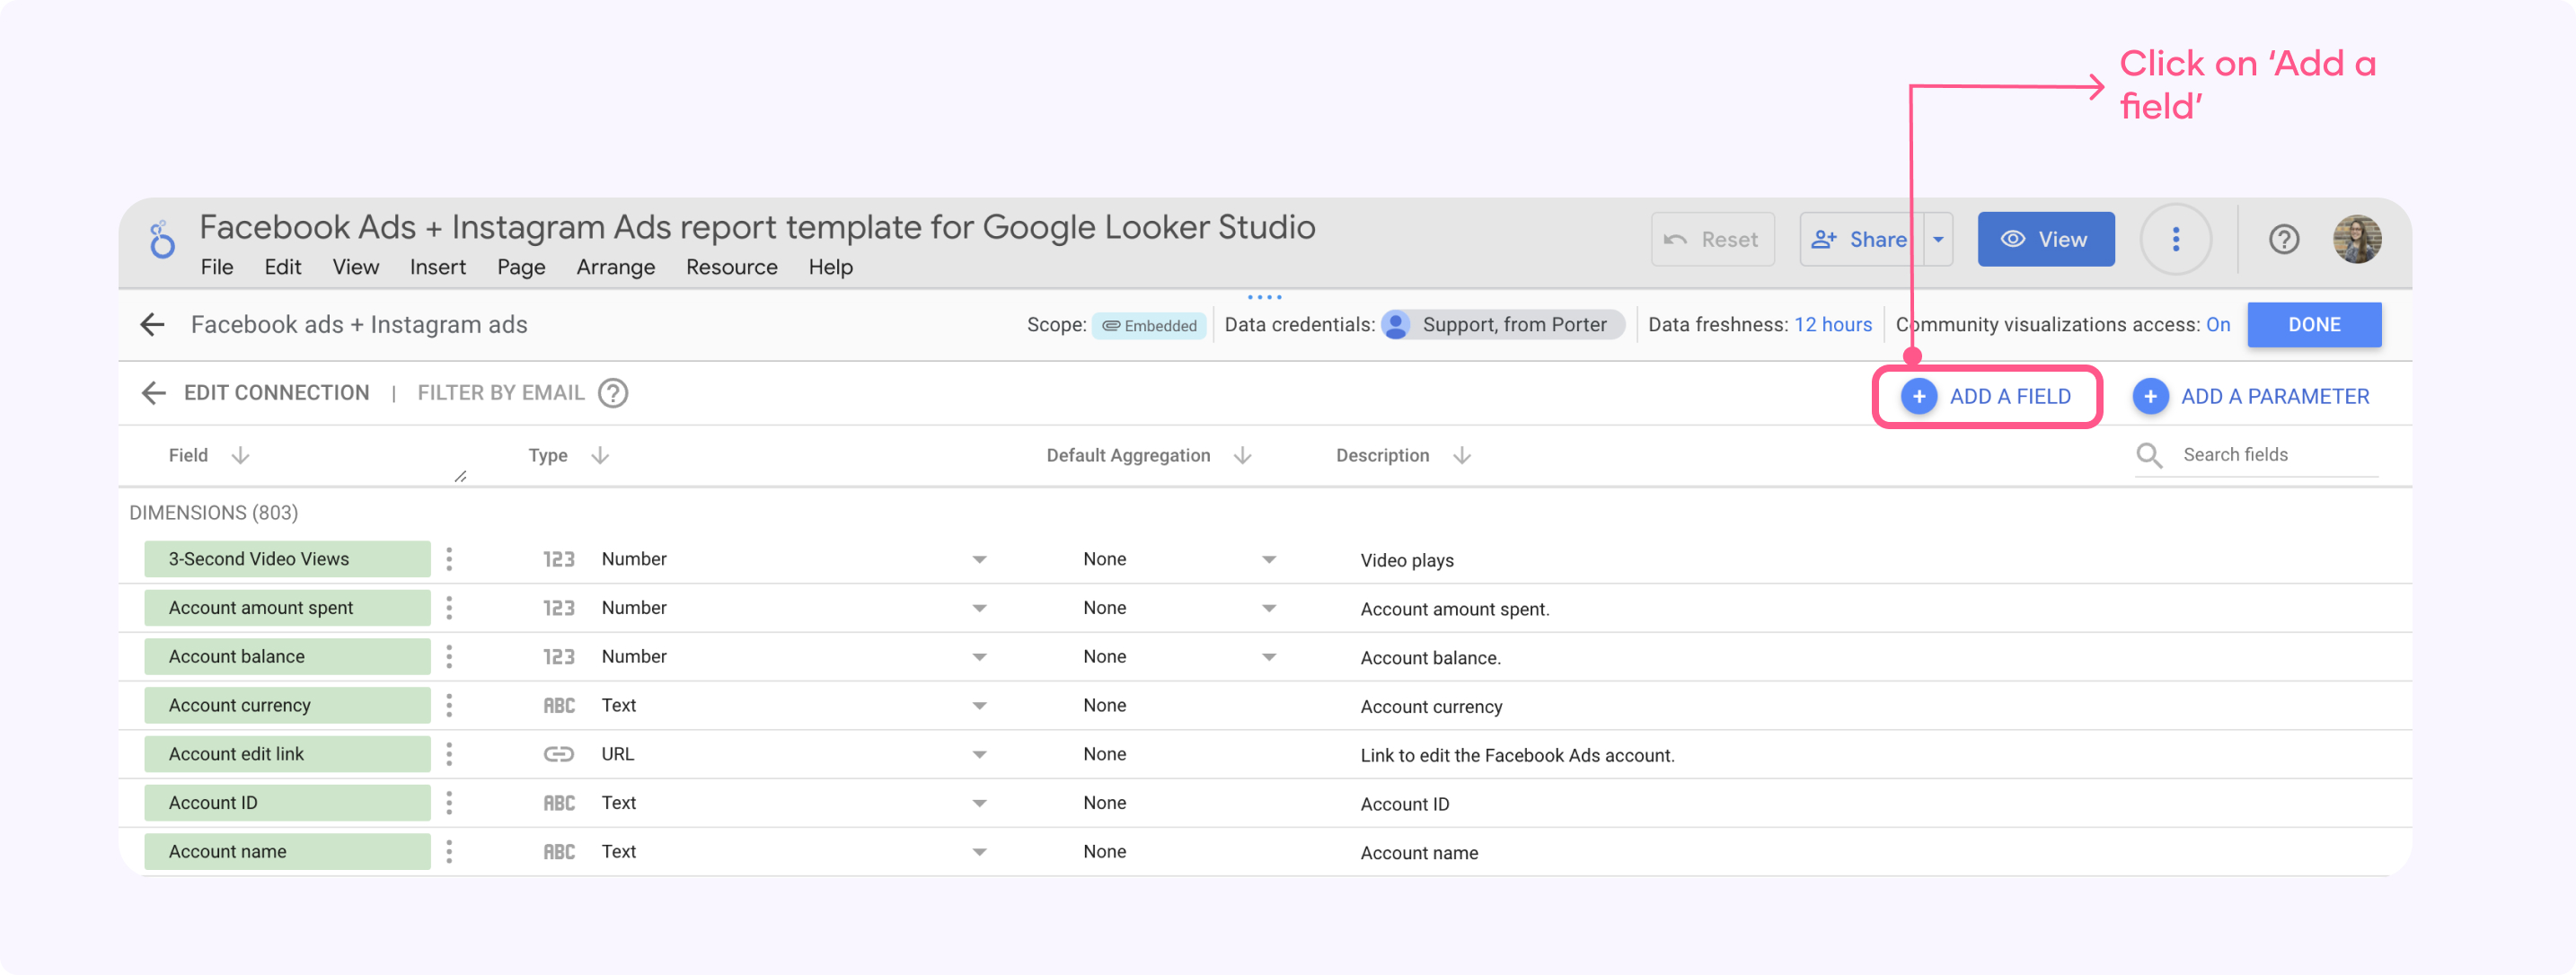Open aggregation dropdown for Account amount spent

1268,609
